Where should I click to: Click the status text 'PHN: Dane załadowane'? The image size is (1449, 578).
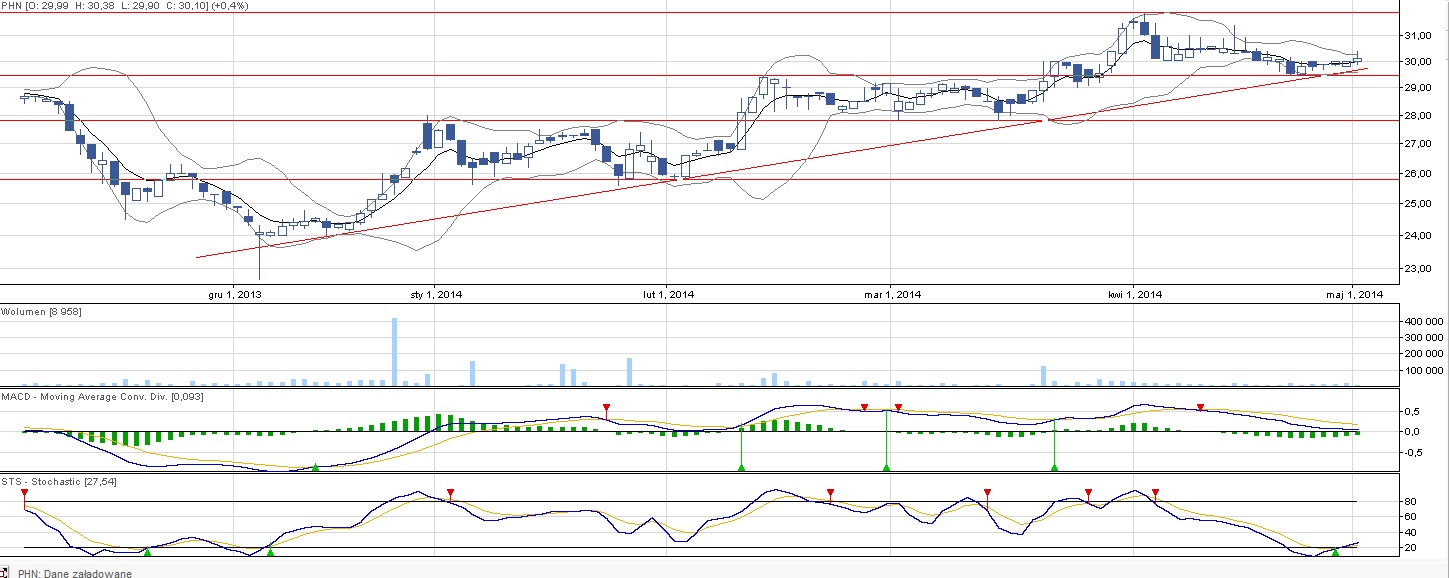pos(74,573)
